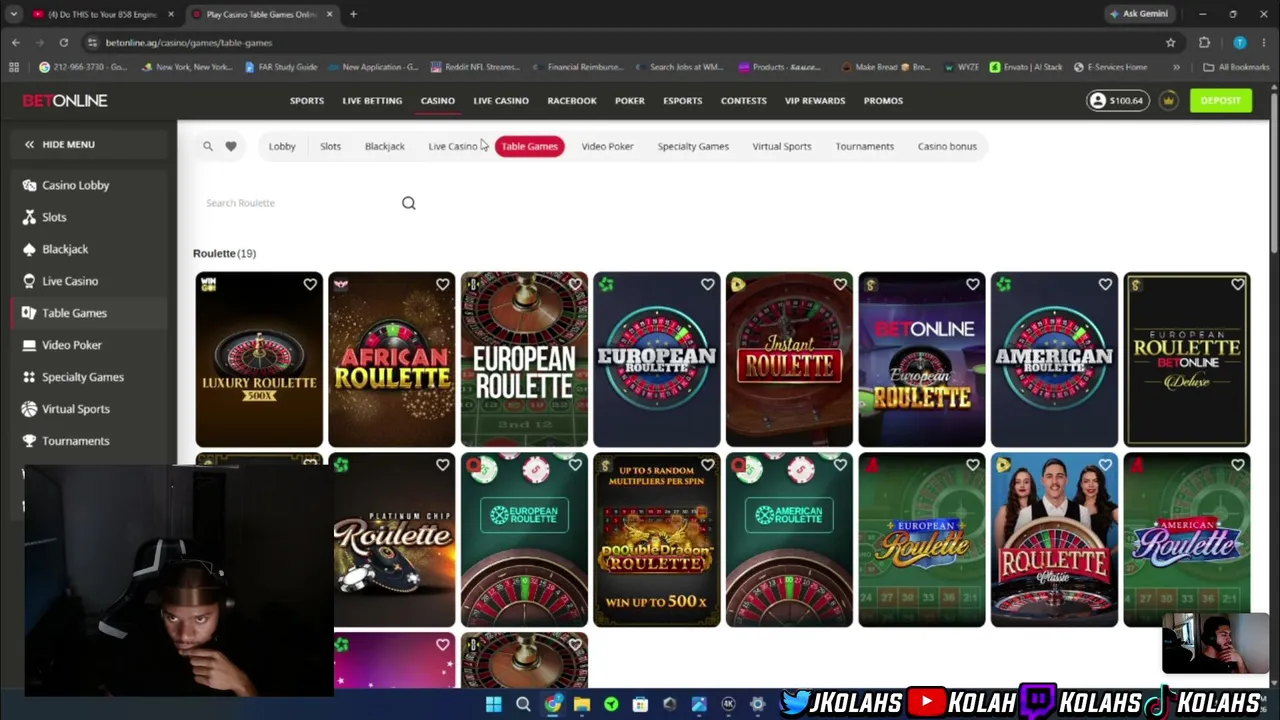Viewport: 1280px width, 720px height.
Task: Favorite the Luxury Roulette 500X game
Action: 310,285
